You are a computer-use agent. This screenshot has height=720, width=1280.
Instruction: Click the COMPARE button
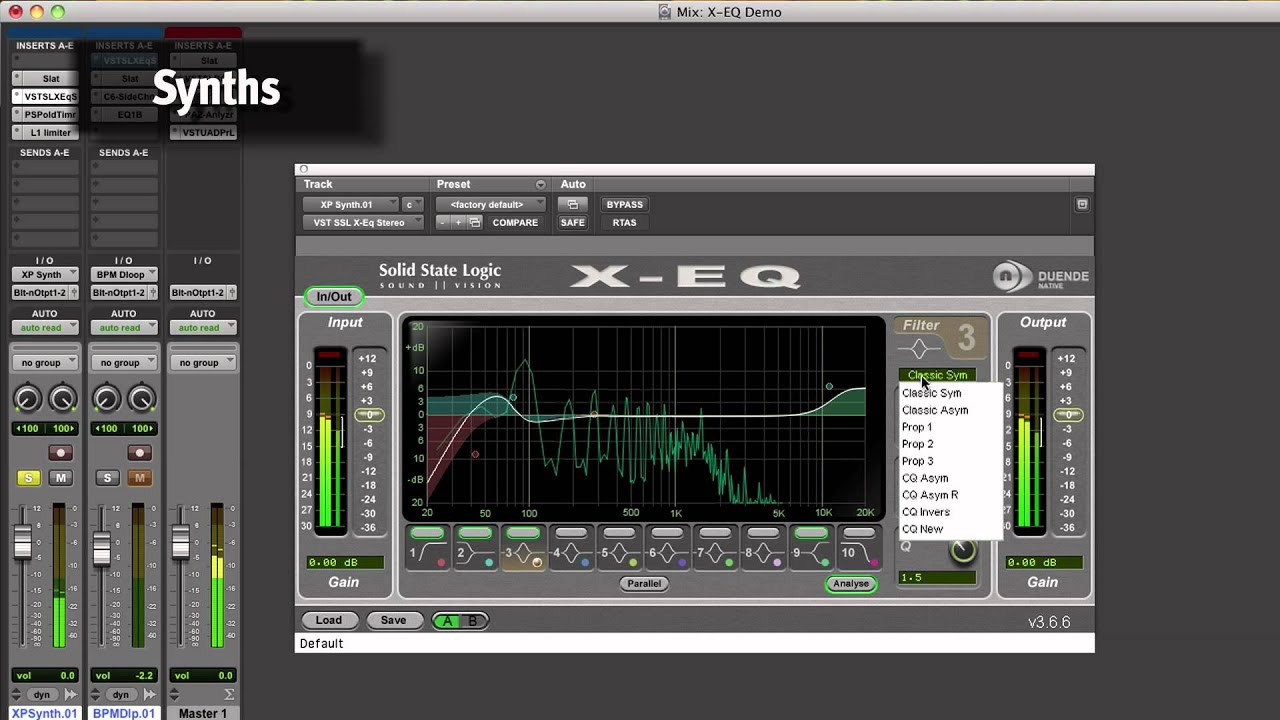515,222
